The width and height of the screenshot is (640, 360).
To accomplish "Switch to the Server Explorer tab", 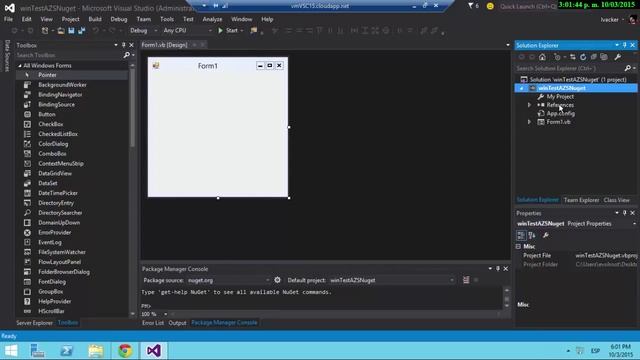I will (34, 323).
